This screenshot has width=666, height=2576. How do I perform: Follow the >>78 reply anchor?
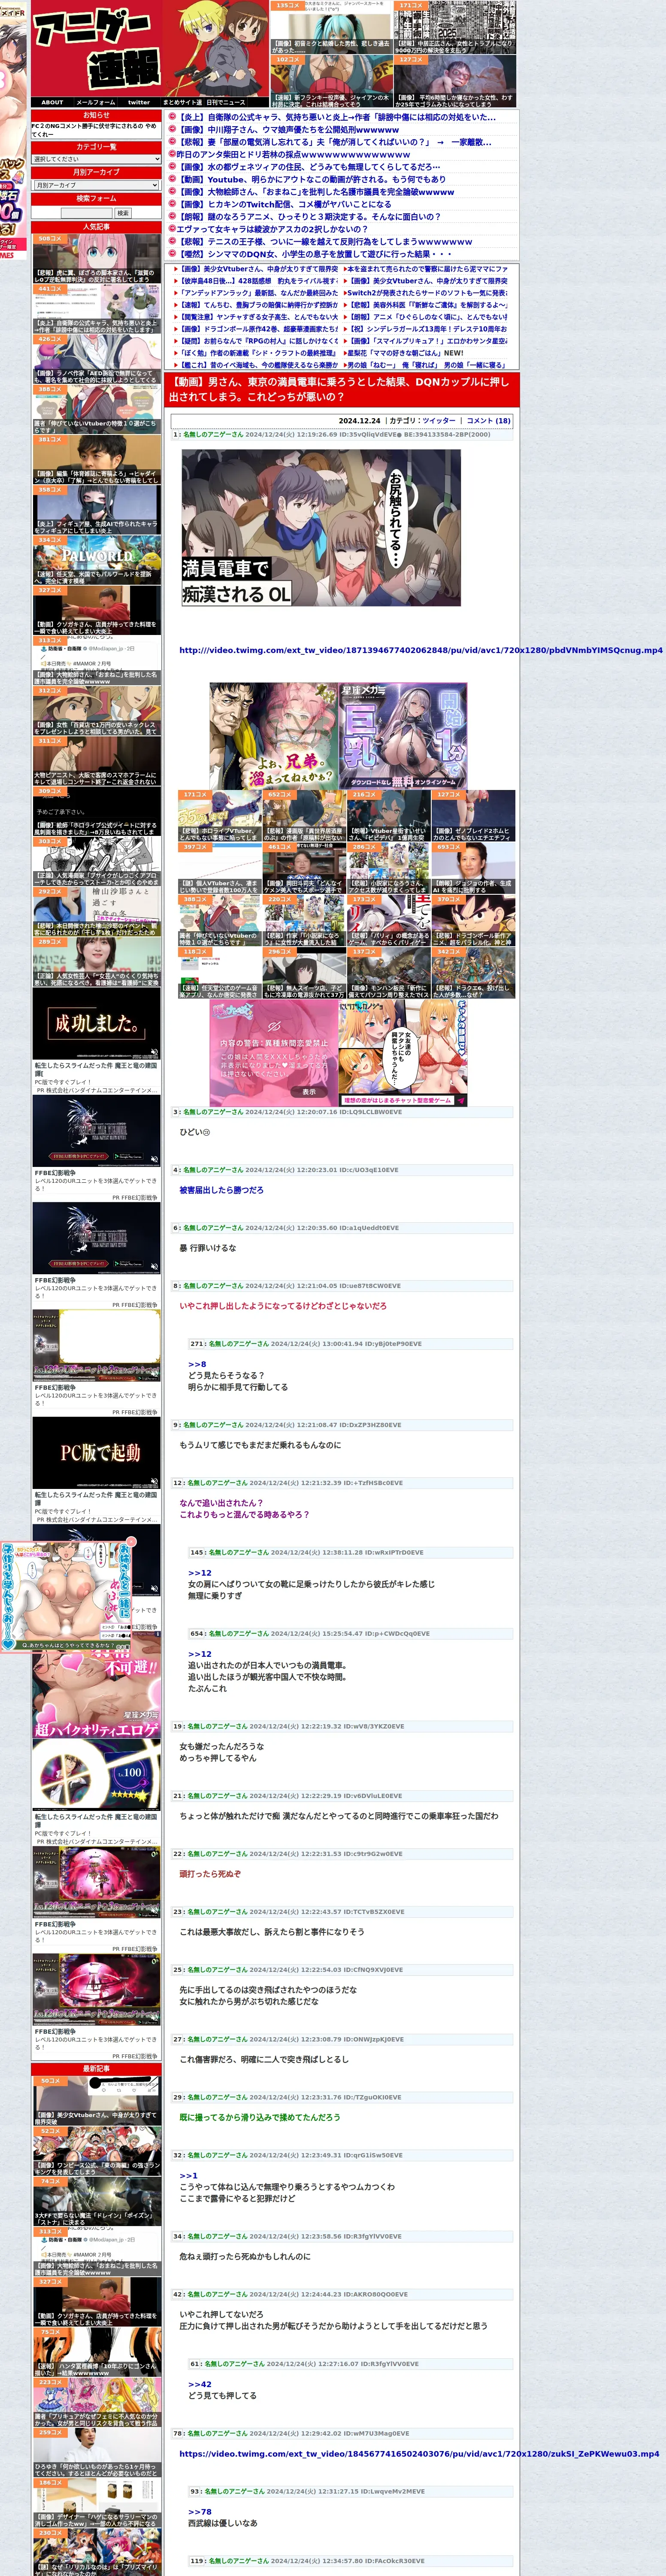click(199, 2511)
